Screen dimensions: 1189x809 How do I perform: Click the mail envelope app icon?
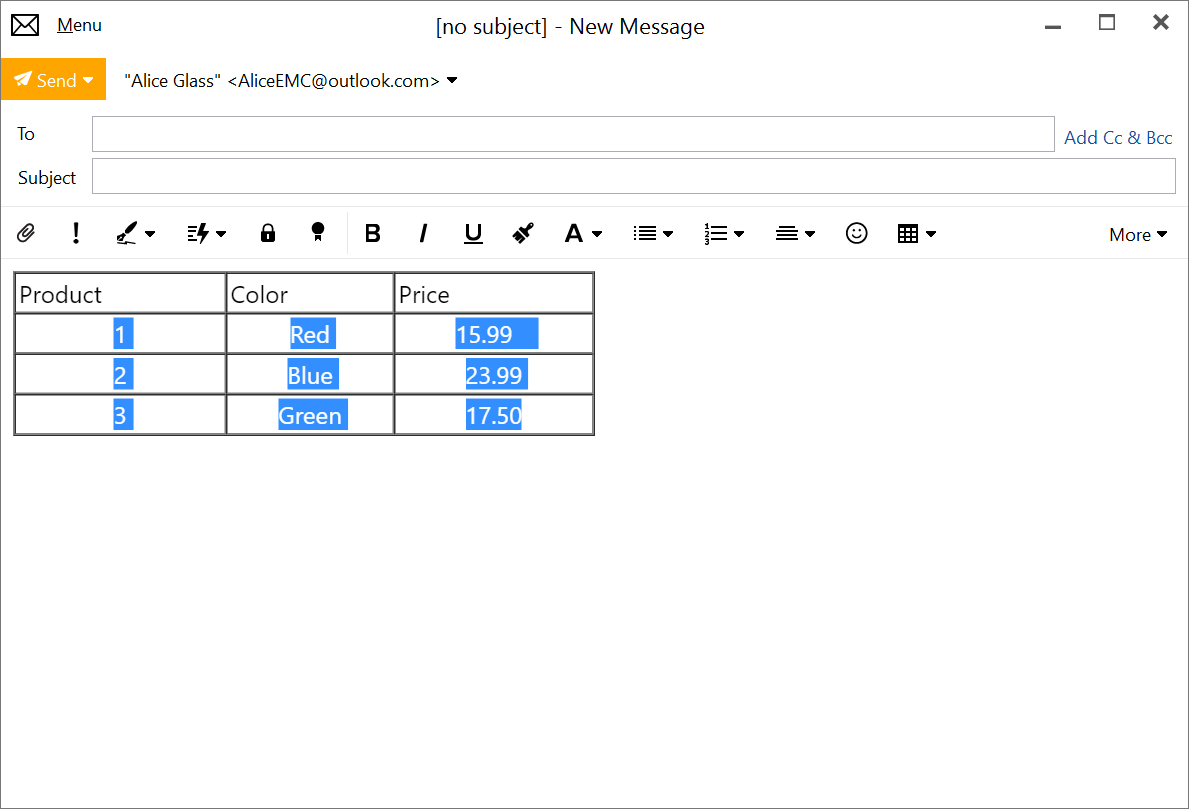(x=24, y=25)
